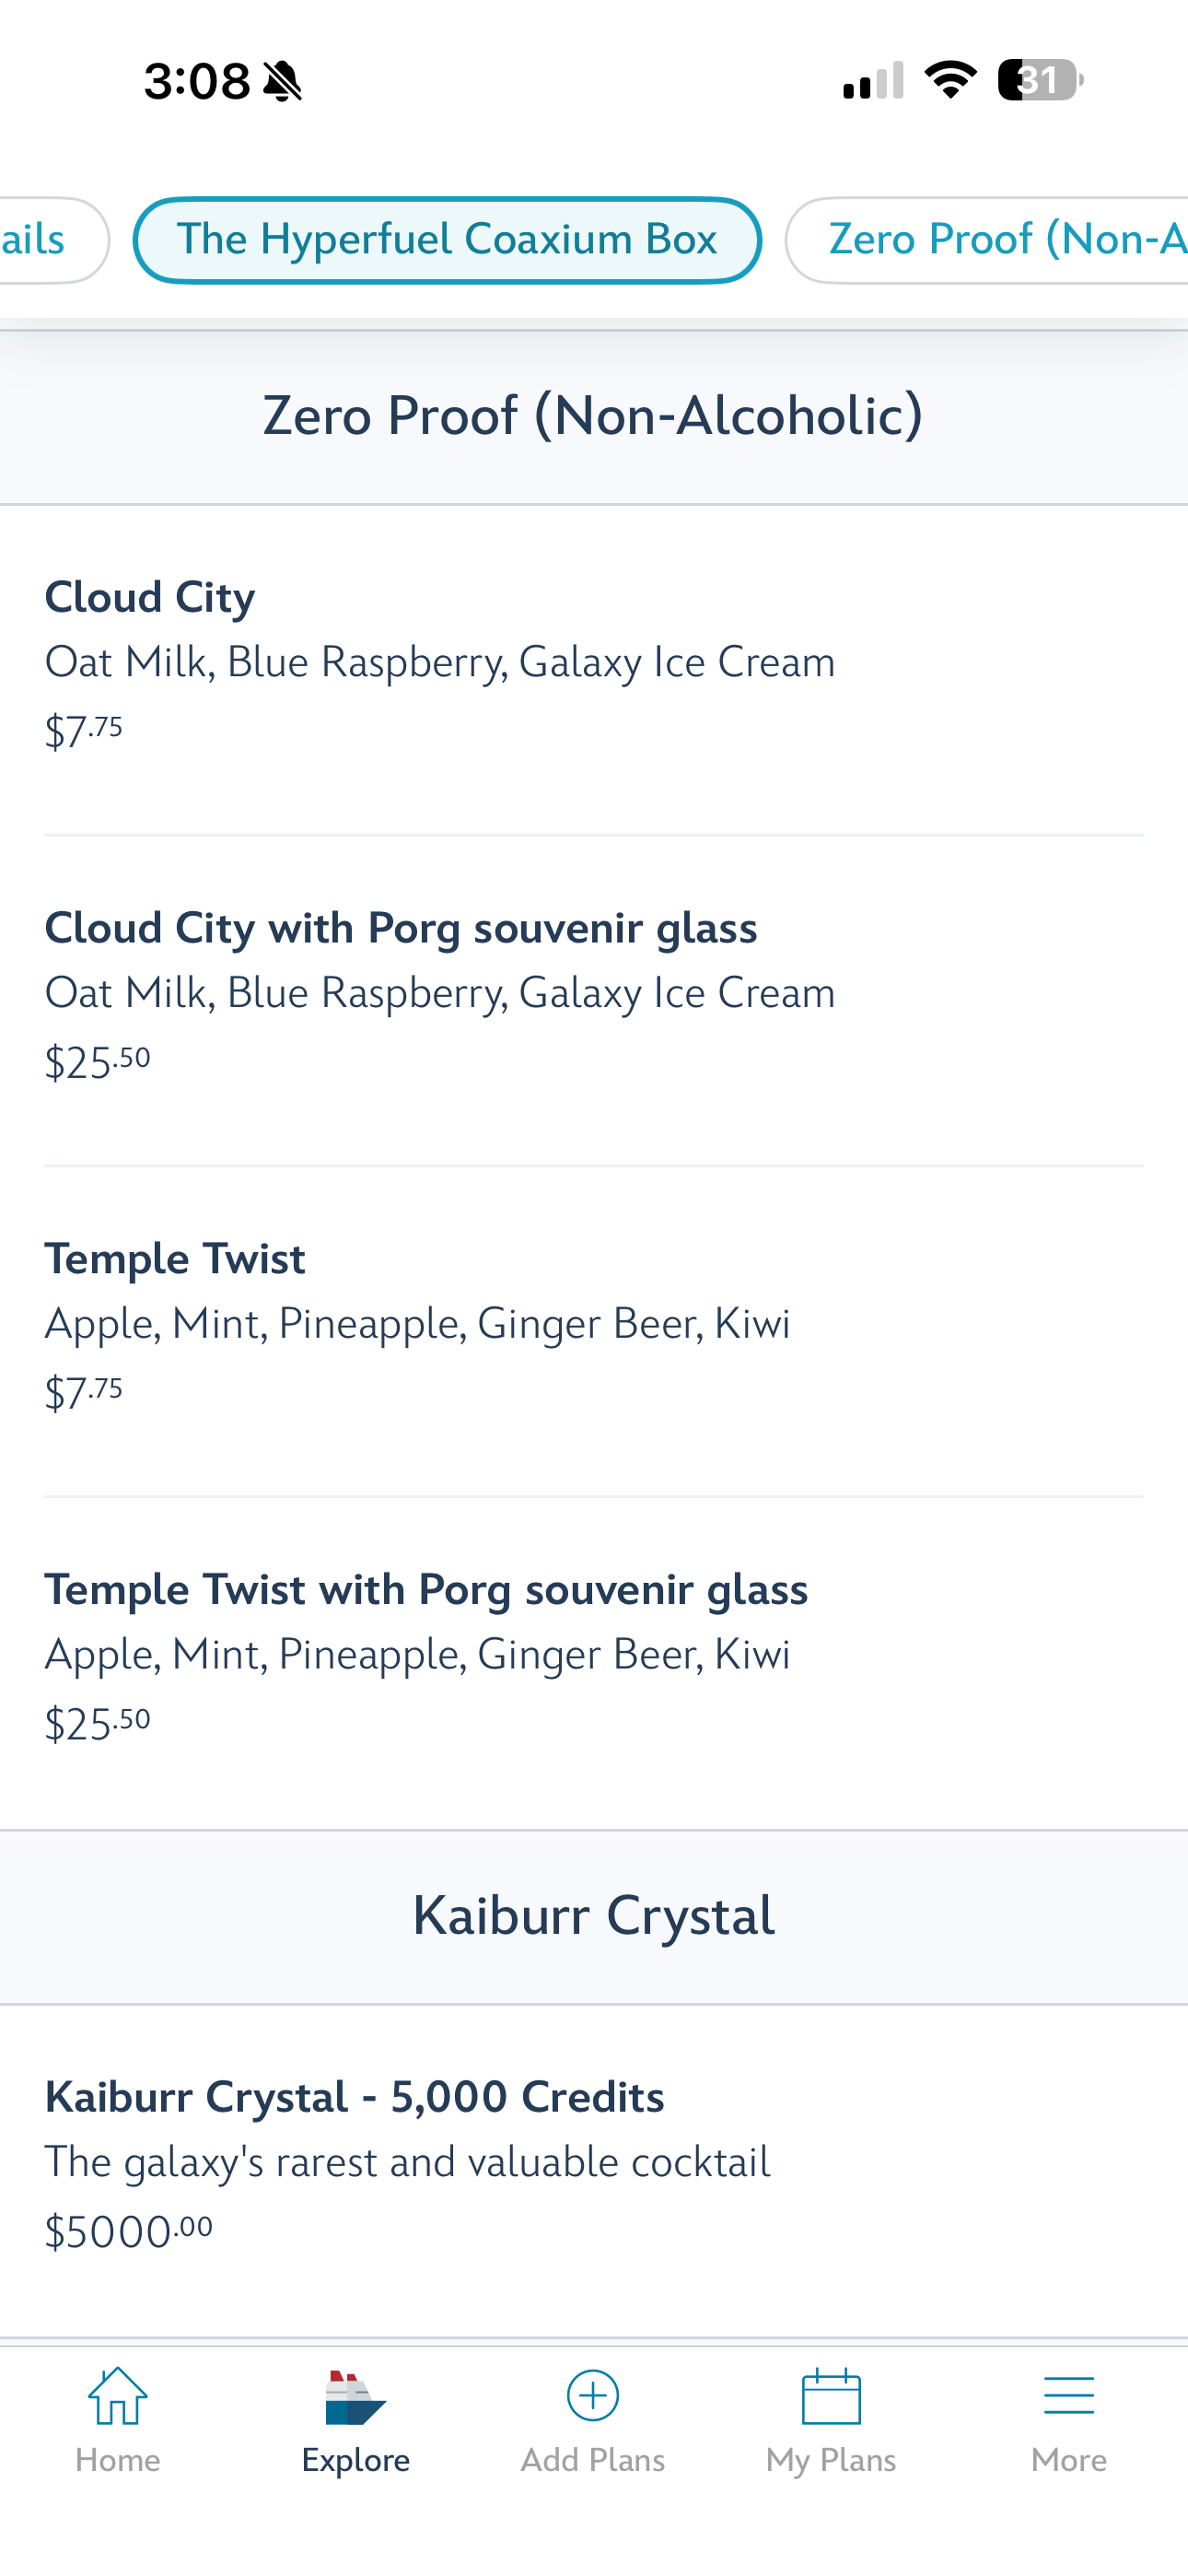Tap the Wi-Fi status icon
This screenshot has height=2576, width=1188.
[x=950, y=80]
